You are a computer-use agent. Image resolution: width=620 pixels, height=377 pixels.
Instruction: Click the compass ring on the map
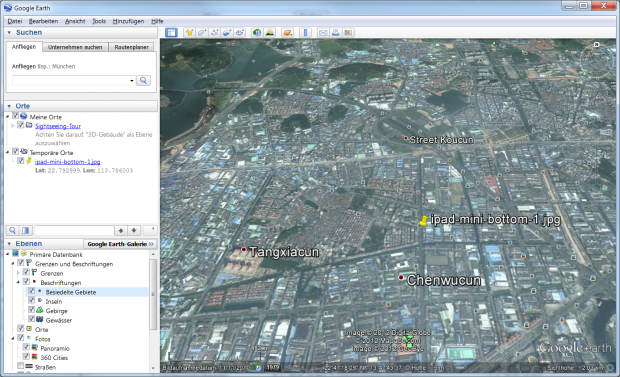pyautogui.click(x=596, y=61)
